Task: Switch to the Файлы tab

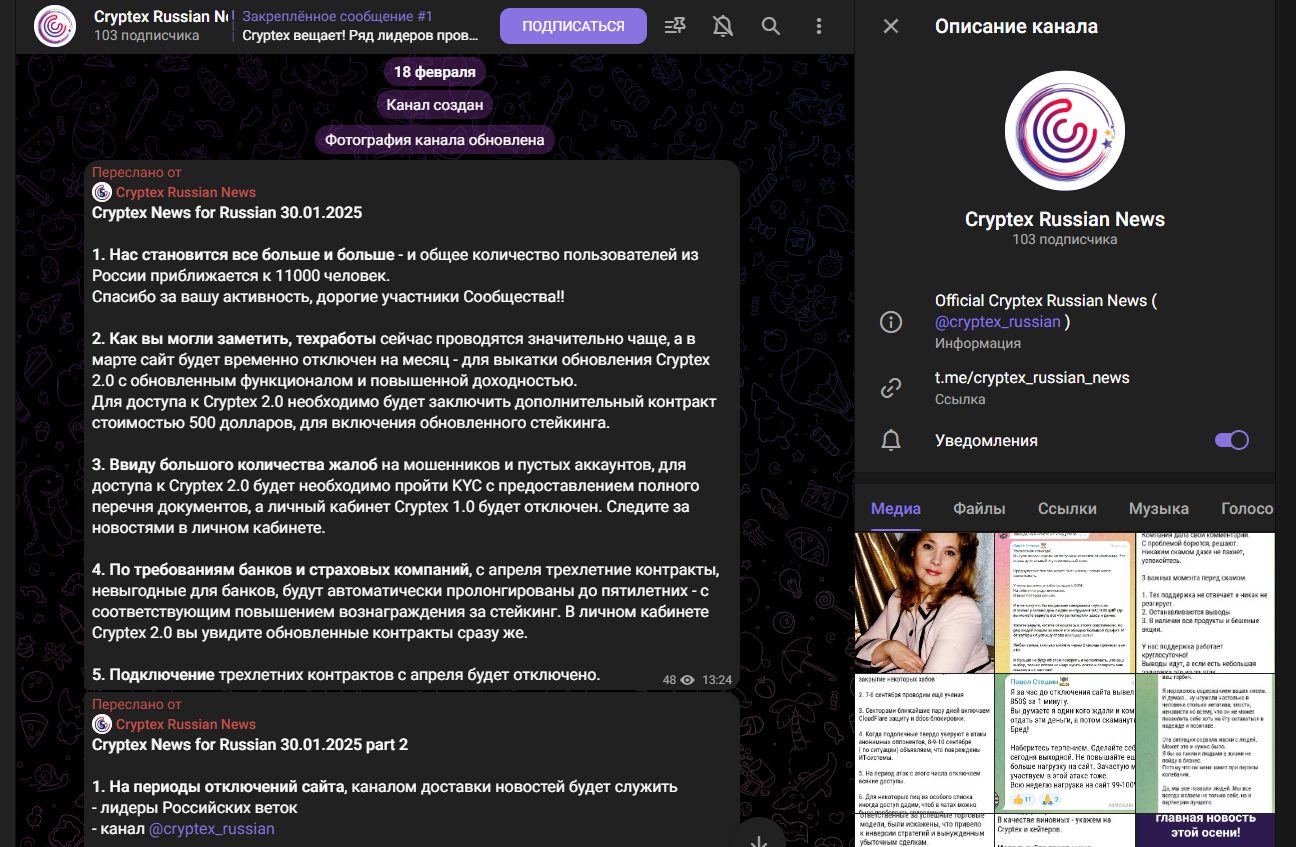Action: tap(979, 508)
